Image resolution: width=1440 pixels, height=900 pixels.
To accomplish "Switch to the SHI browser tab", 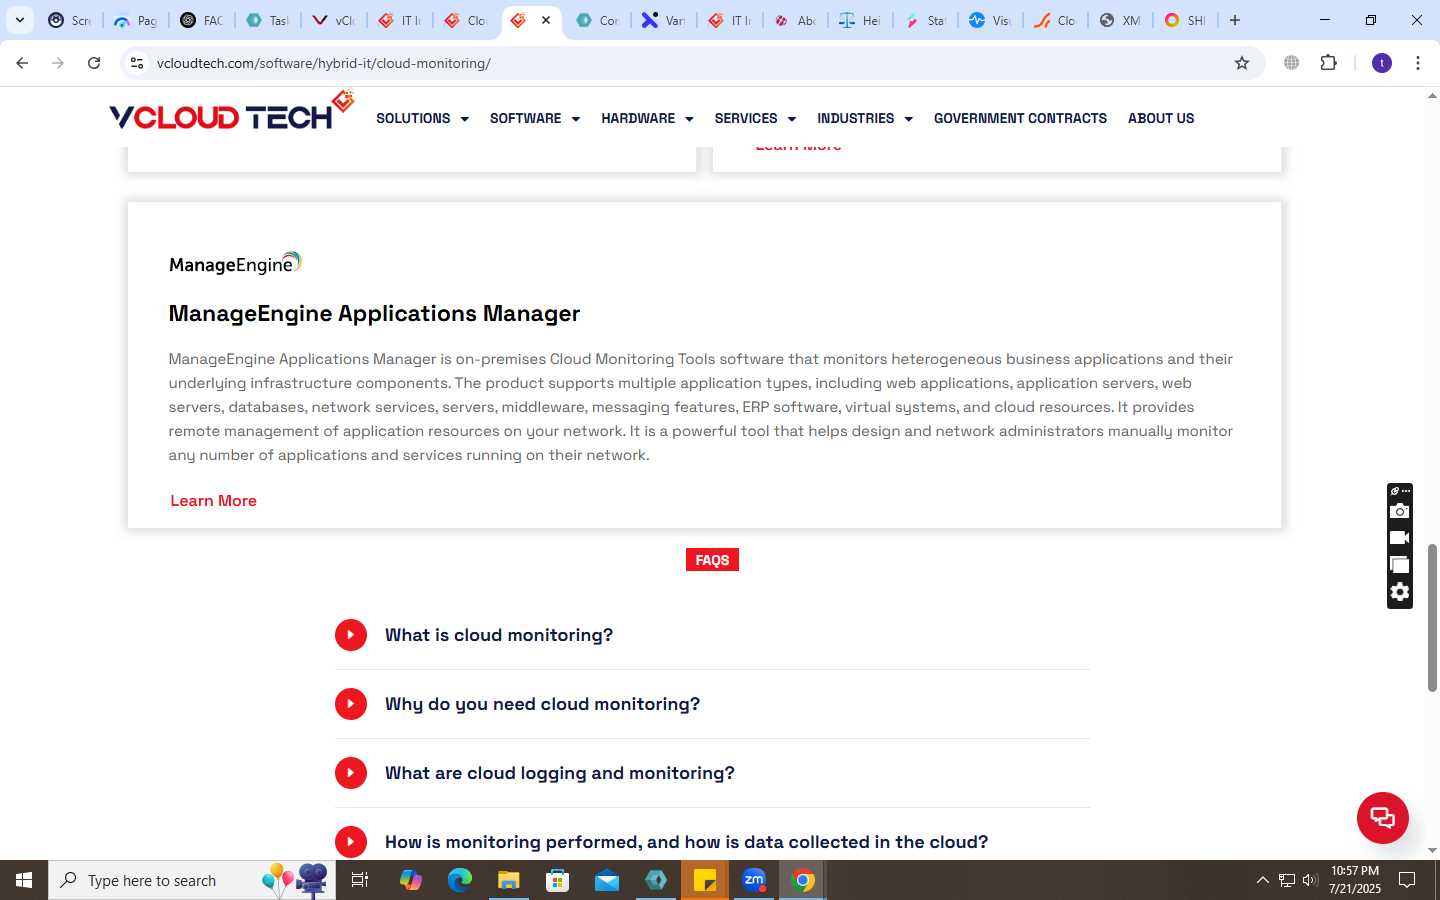I will tap(1185, 20).
